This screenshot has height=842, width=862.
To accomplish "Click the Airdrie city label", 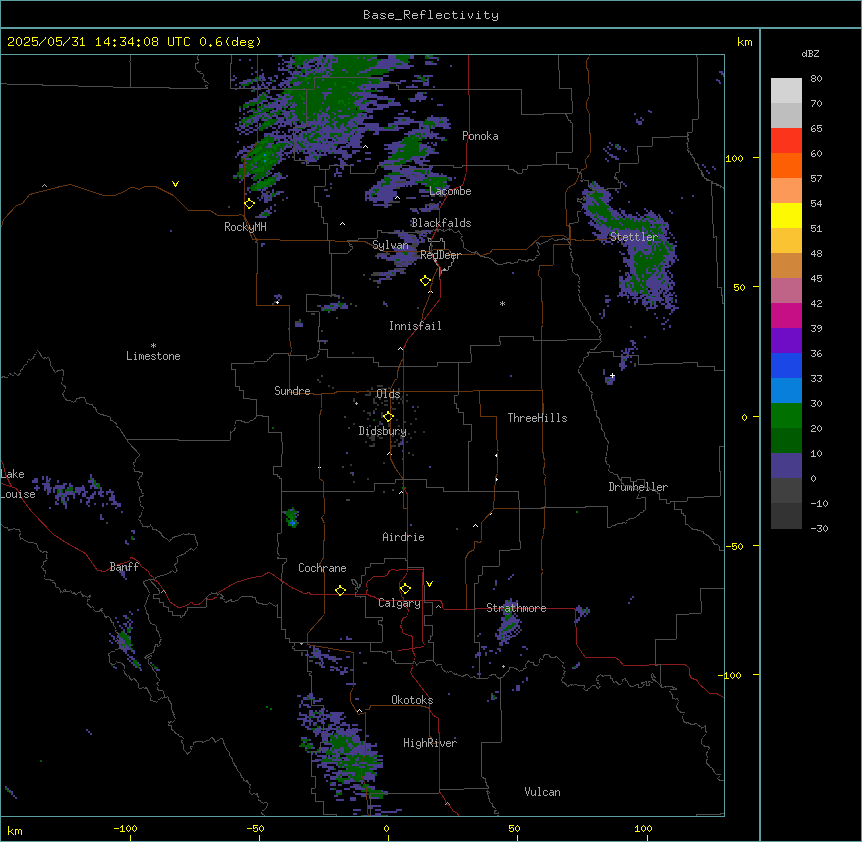I will coord(403,537).
